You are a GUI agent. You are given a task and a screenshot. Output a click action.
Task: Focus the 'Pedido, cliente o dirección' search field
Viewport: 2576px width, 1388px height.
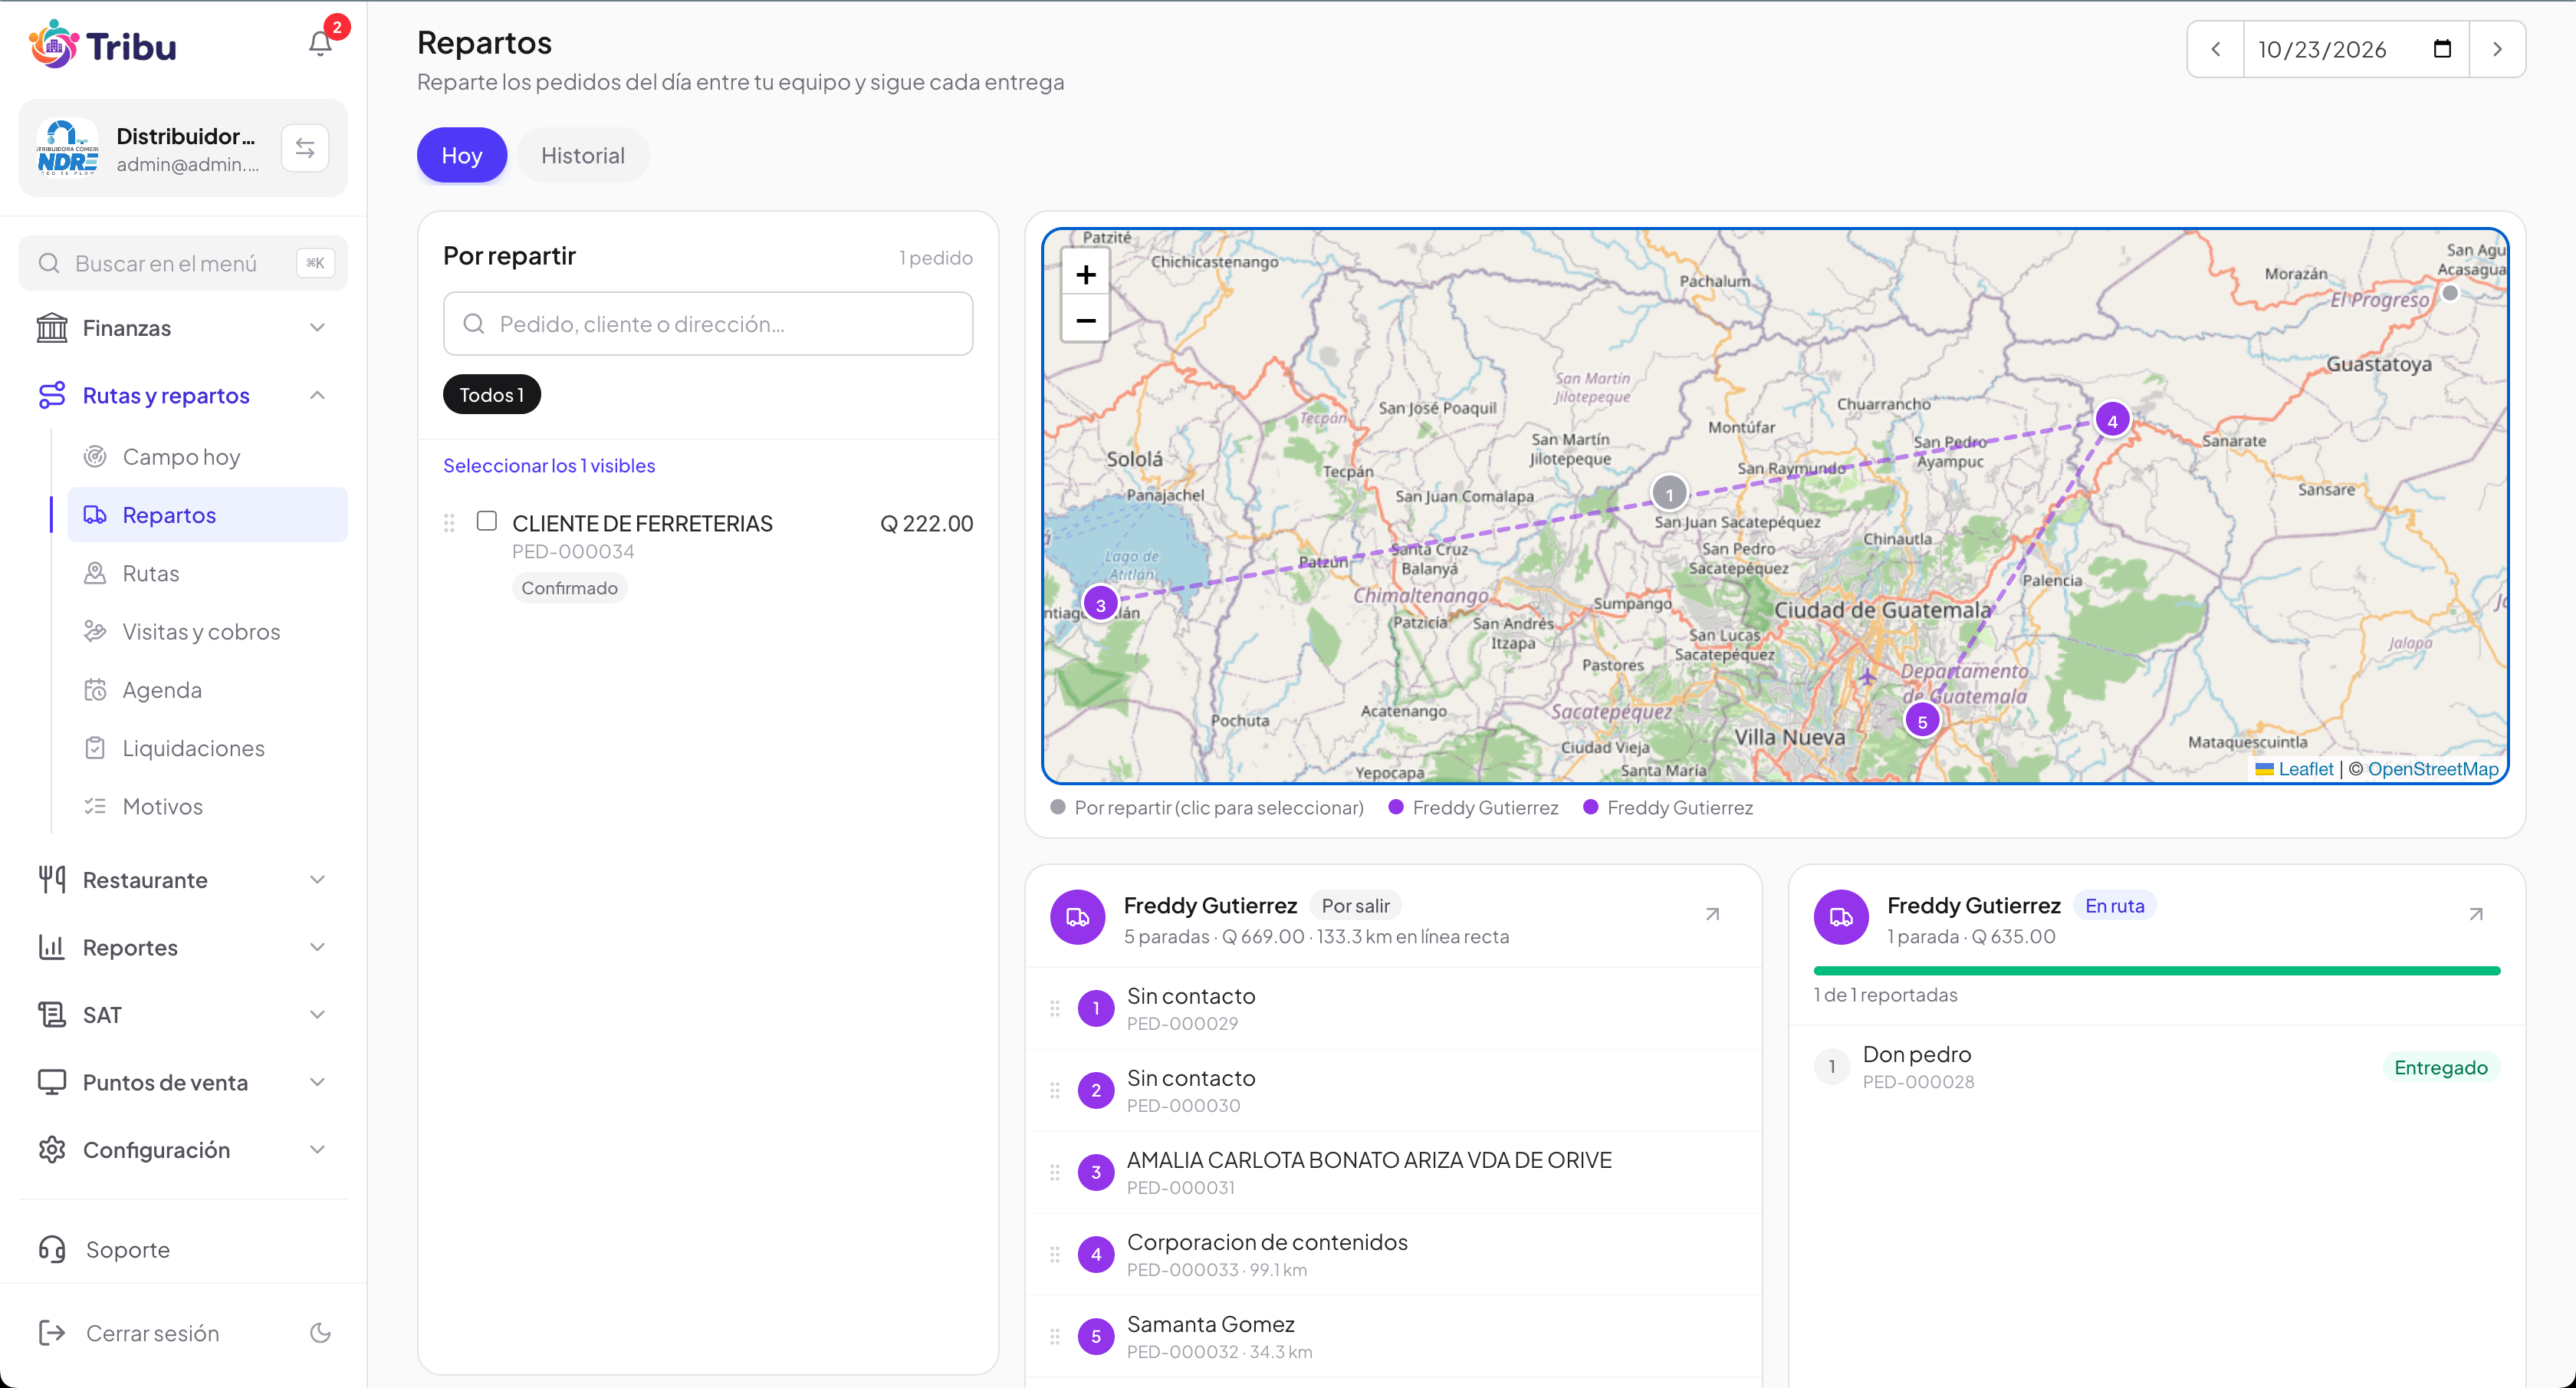[708, 324]
